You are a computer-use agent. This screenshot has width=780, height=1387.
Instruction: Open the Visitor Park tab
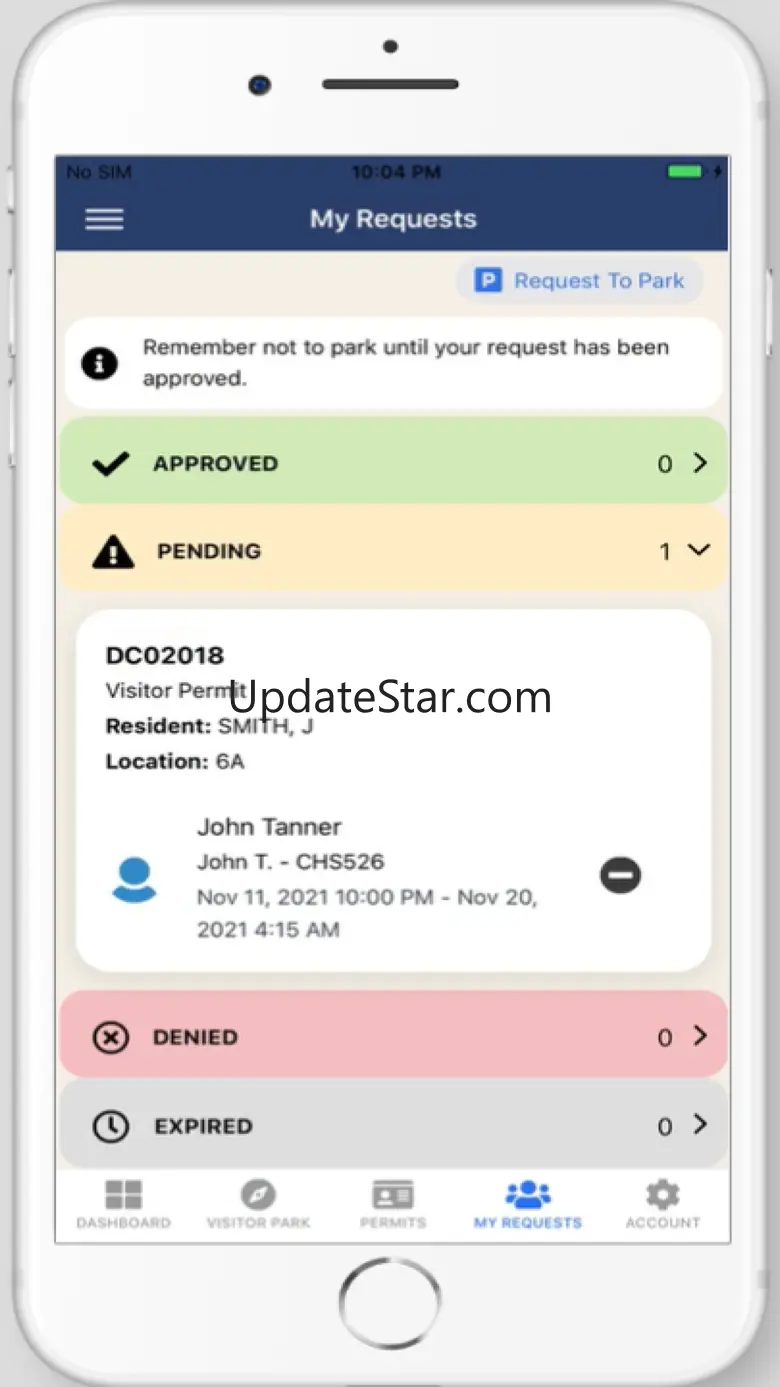(258, 1204)
